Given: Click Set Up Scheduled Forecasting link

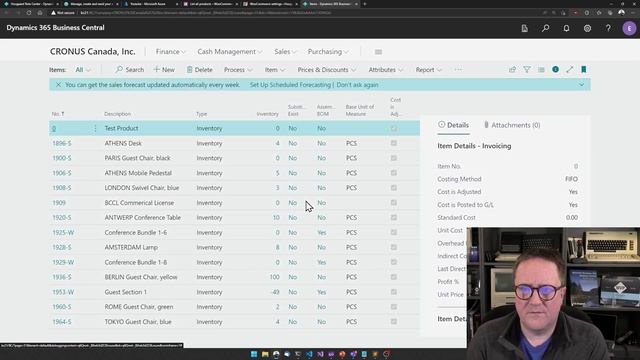Looking at the screenshot, I should click(290, 85).
